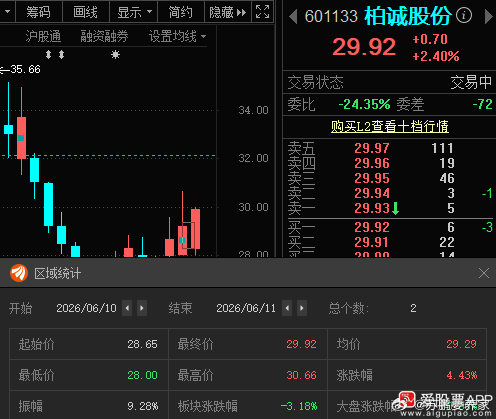Open the 沪股通 indicator tab
Screen dimensions: 496x419
pyautogui.click(x=43, y=36)
